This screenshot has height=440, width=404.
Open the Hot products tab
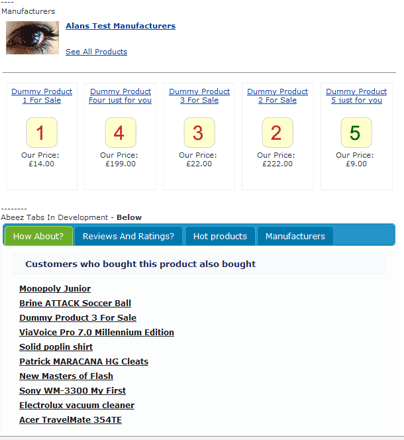pyautogui.click(x=220, y=236)
